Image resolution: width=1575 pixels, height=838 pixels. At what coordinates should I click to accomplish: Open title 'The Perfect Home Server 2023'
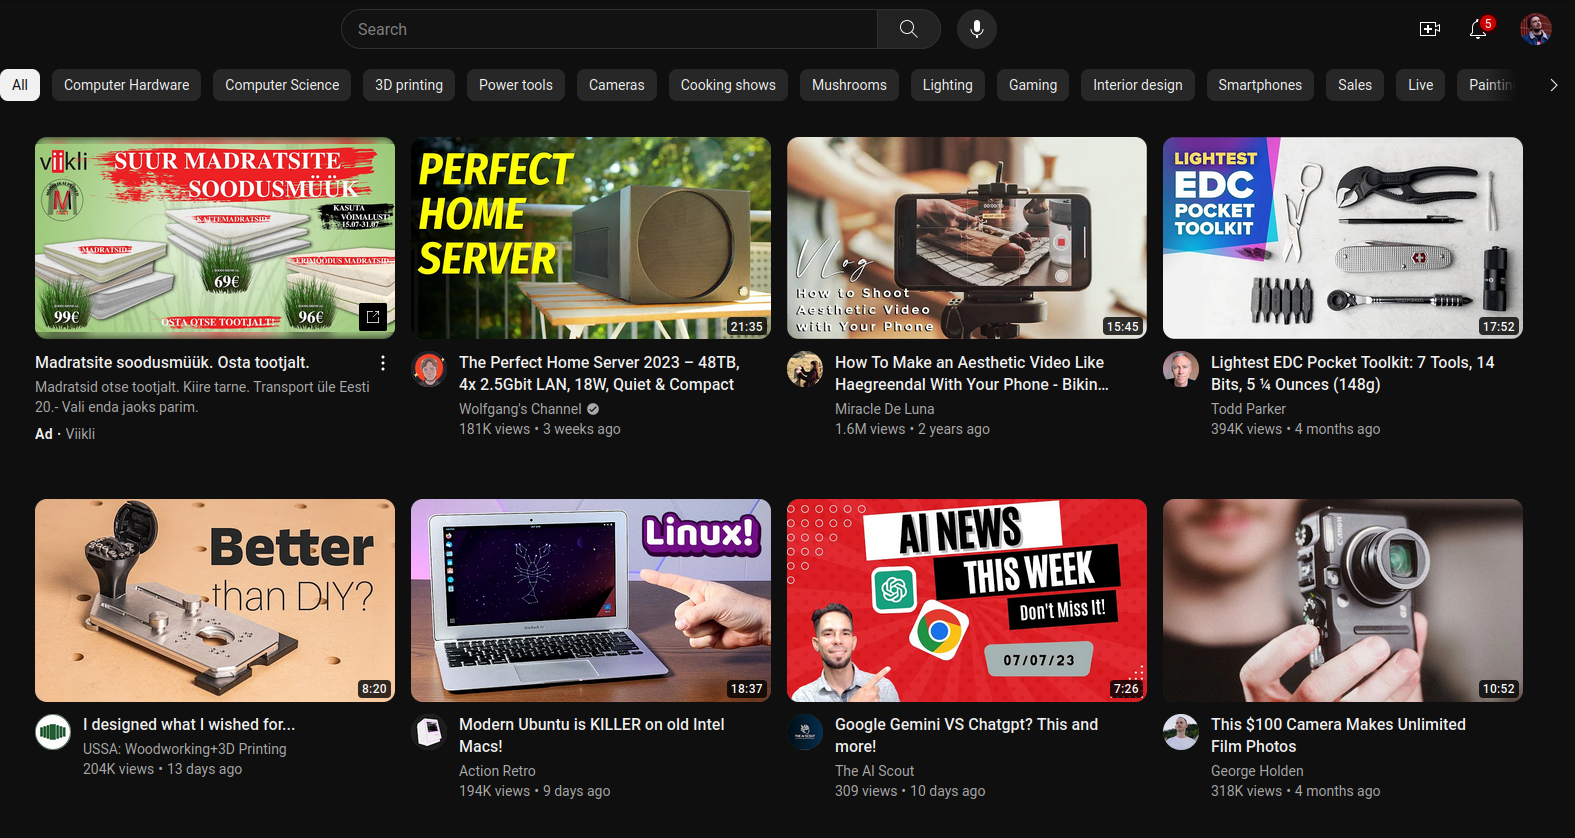point(599,373)
